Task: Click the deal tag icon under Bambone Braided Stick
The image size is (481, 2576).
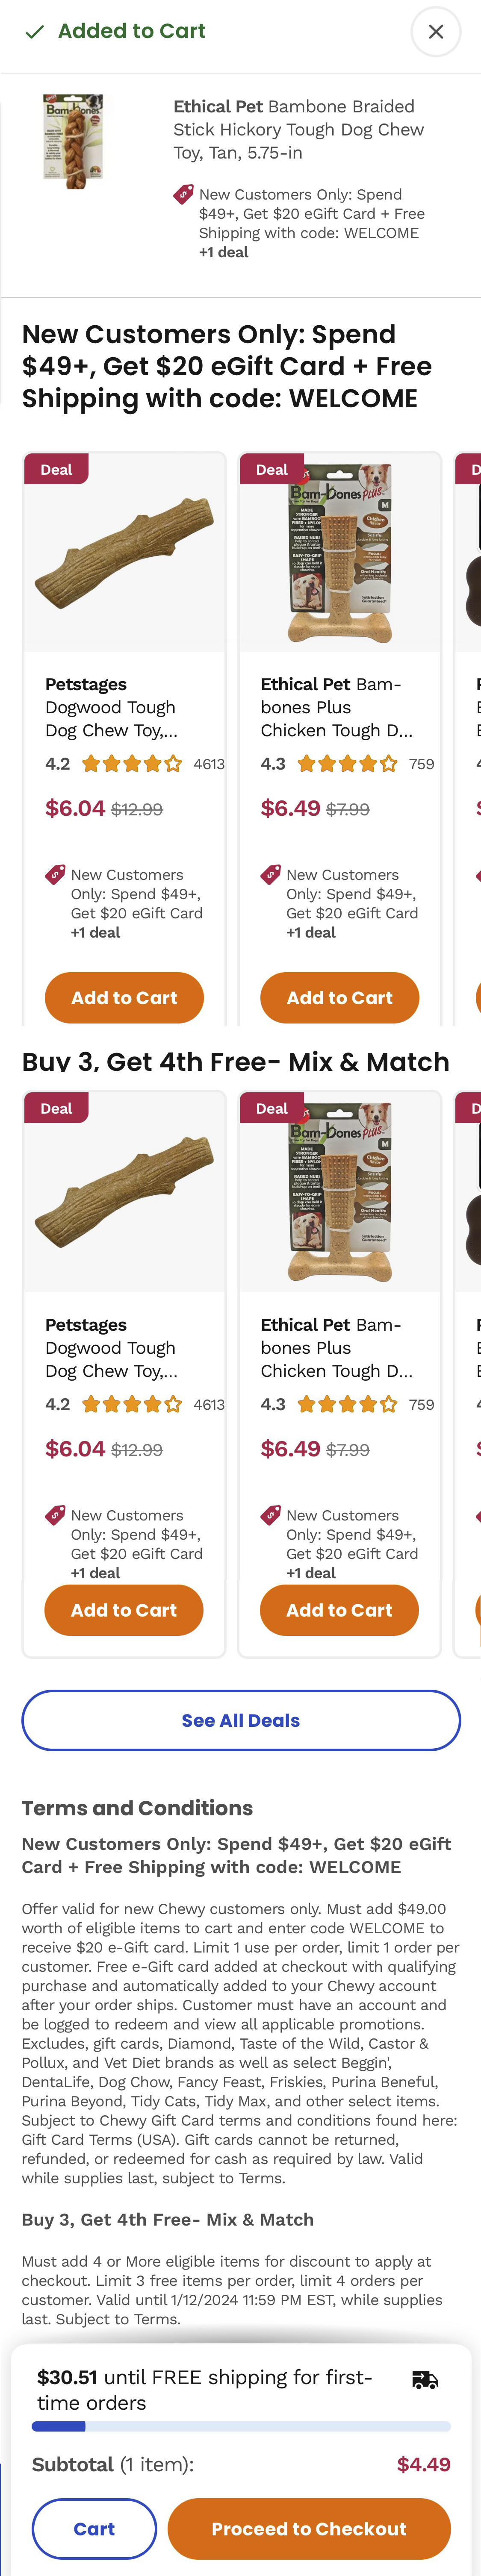Action: coord(183,194)
